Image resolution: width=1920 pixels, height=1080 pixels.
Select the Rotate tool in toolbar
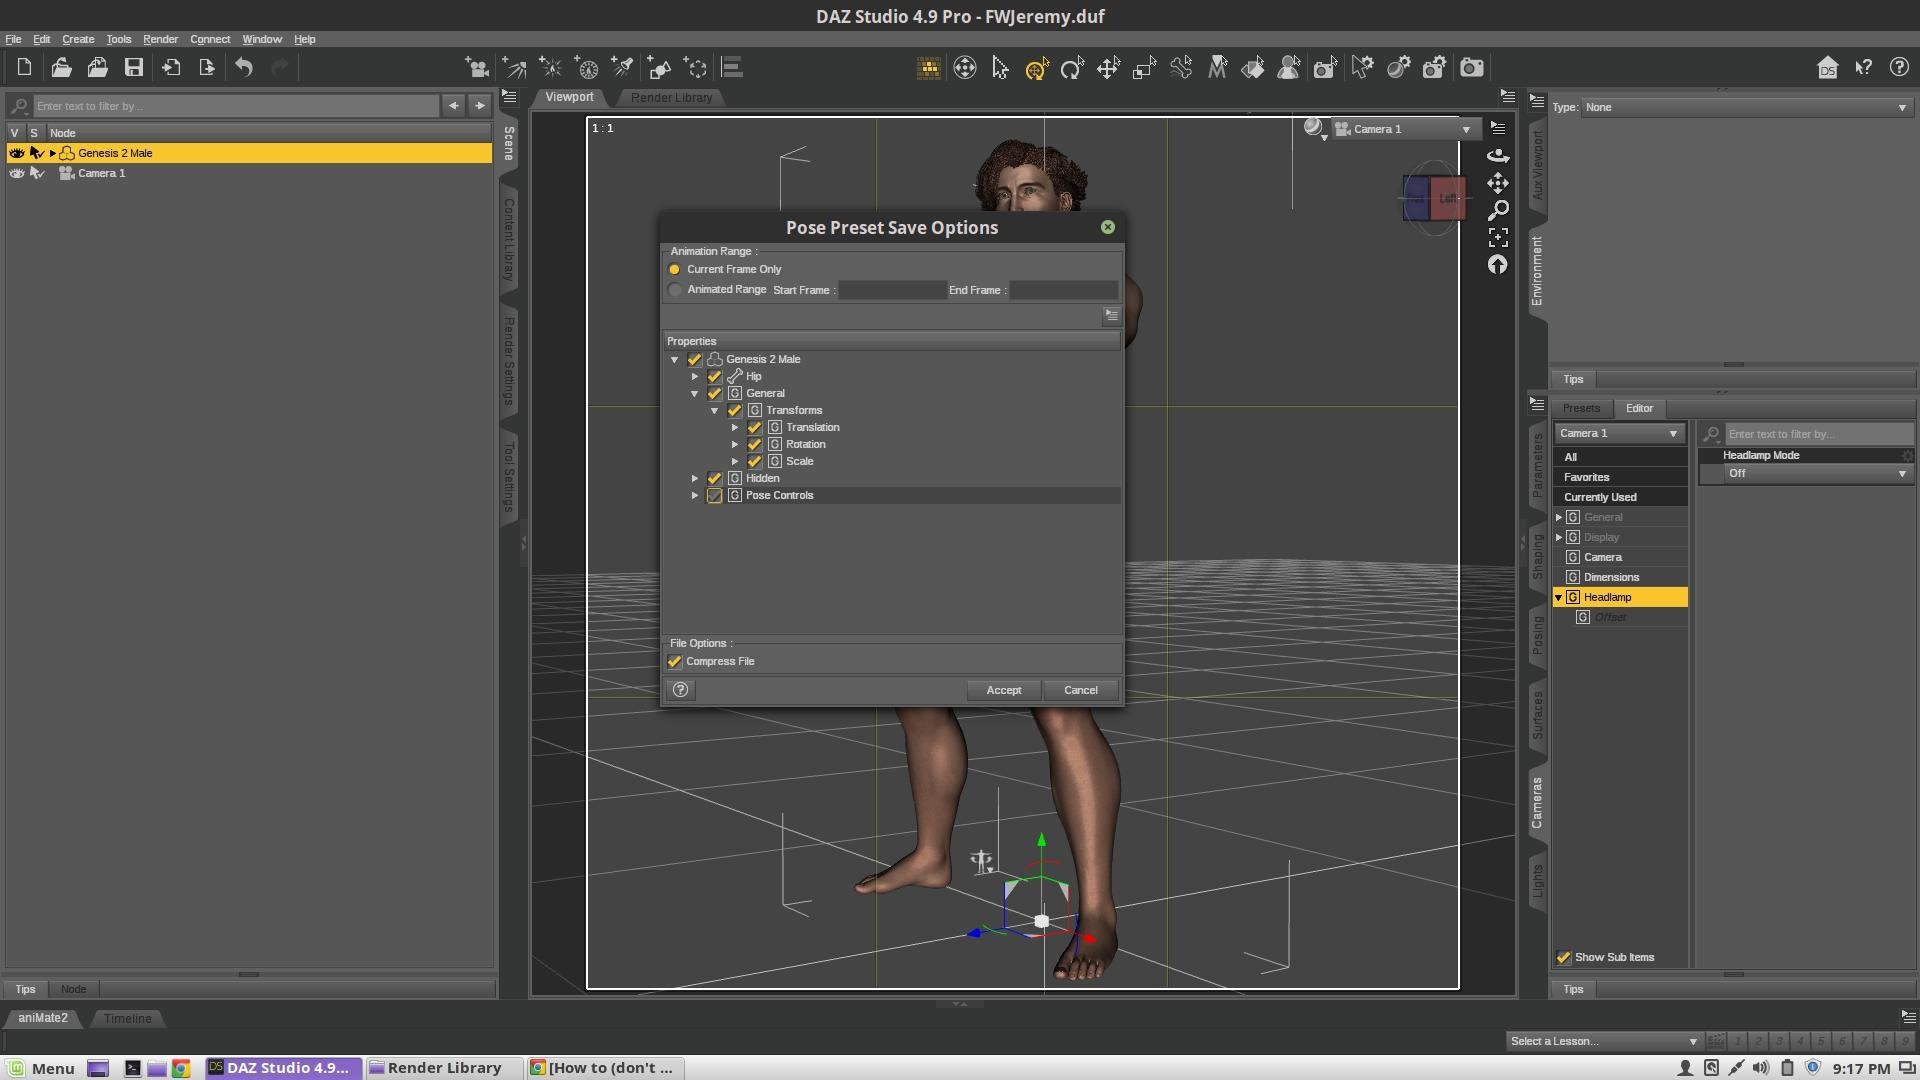(1072, 68)
